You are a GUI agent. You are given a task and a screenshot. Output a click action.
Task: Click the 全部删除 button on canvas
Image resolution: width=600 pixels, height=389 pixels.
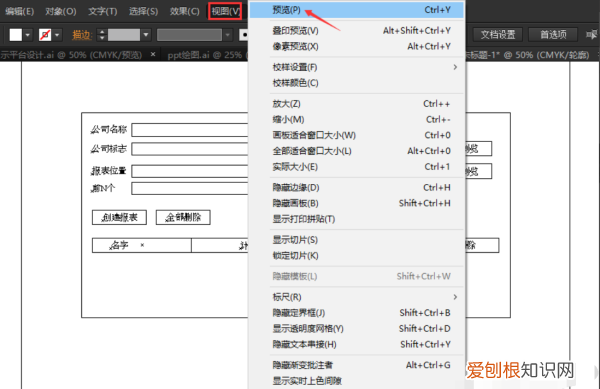pyautogui.click(x=183, y=217)
